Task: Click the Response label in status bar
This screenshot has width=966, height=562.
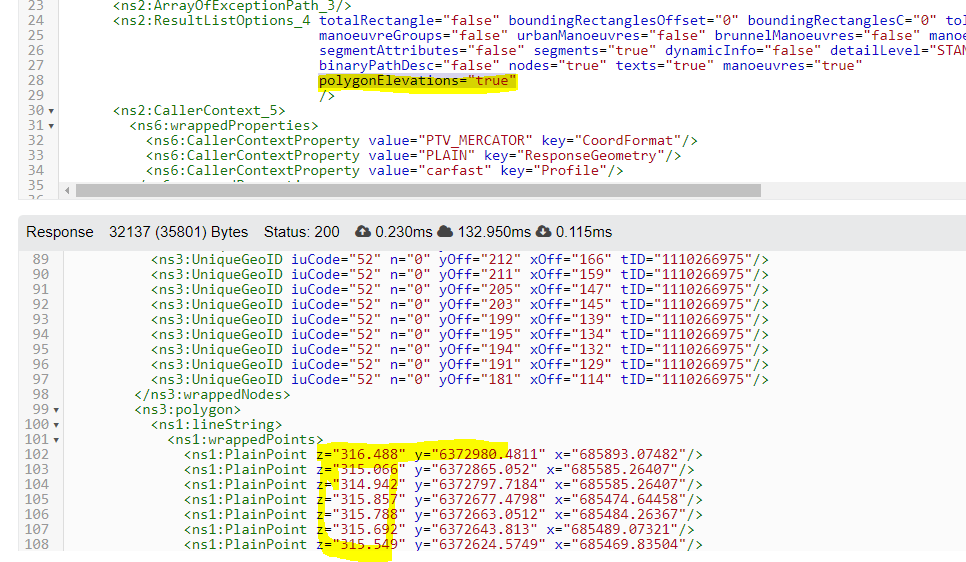Action: click(x=59, y=232)
